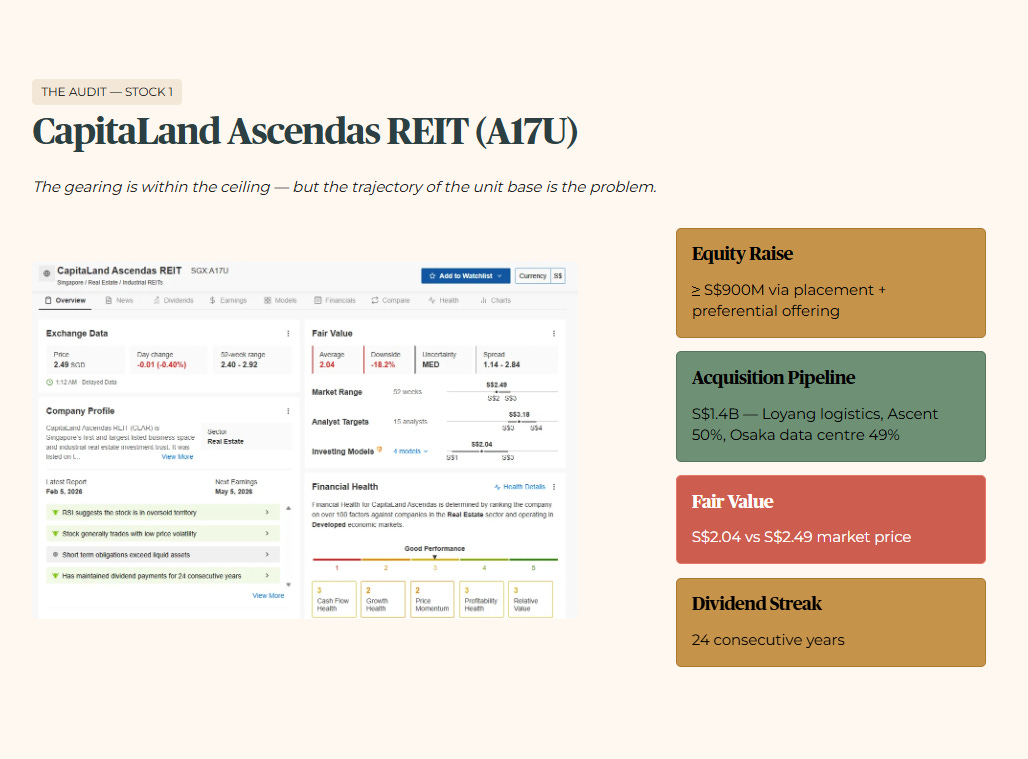
Task: Click the Add to Watchlist button
Action: [465, 276]
